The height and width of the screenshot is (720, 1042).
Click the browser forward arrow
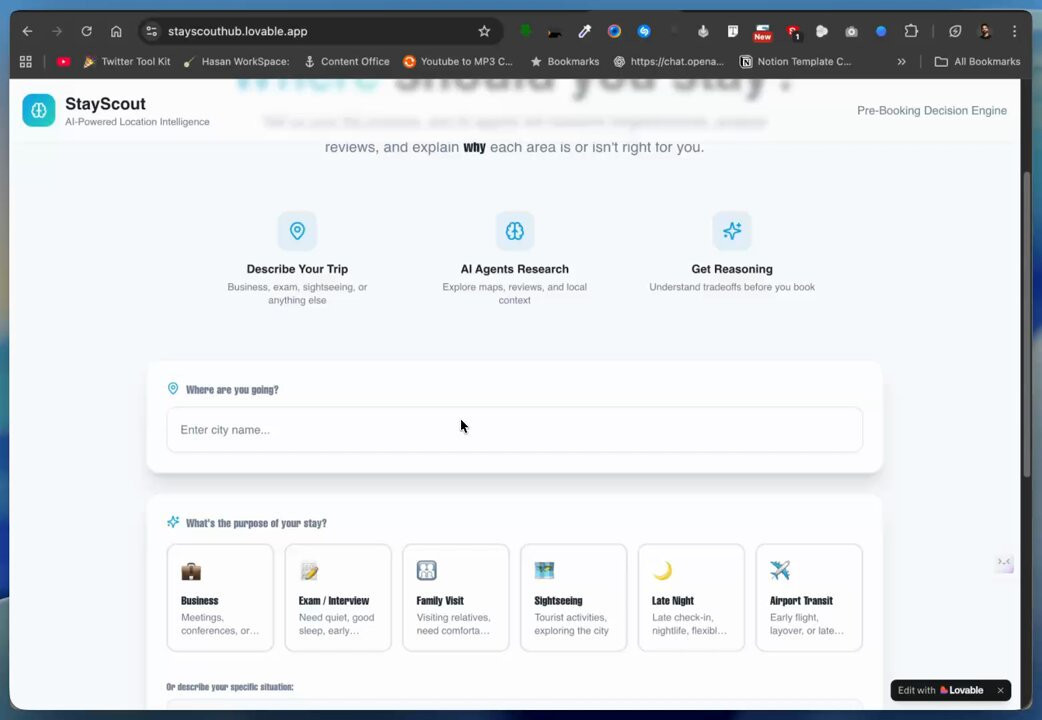[x=57, y=31]
